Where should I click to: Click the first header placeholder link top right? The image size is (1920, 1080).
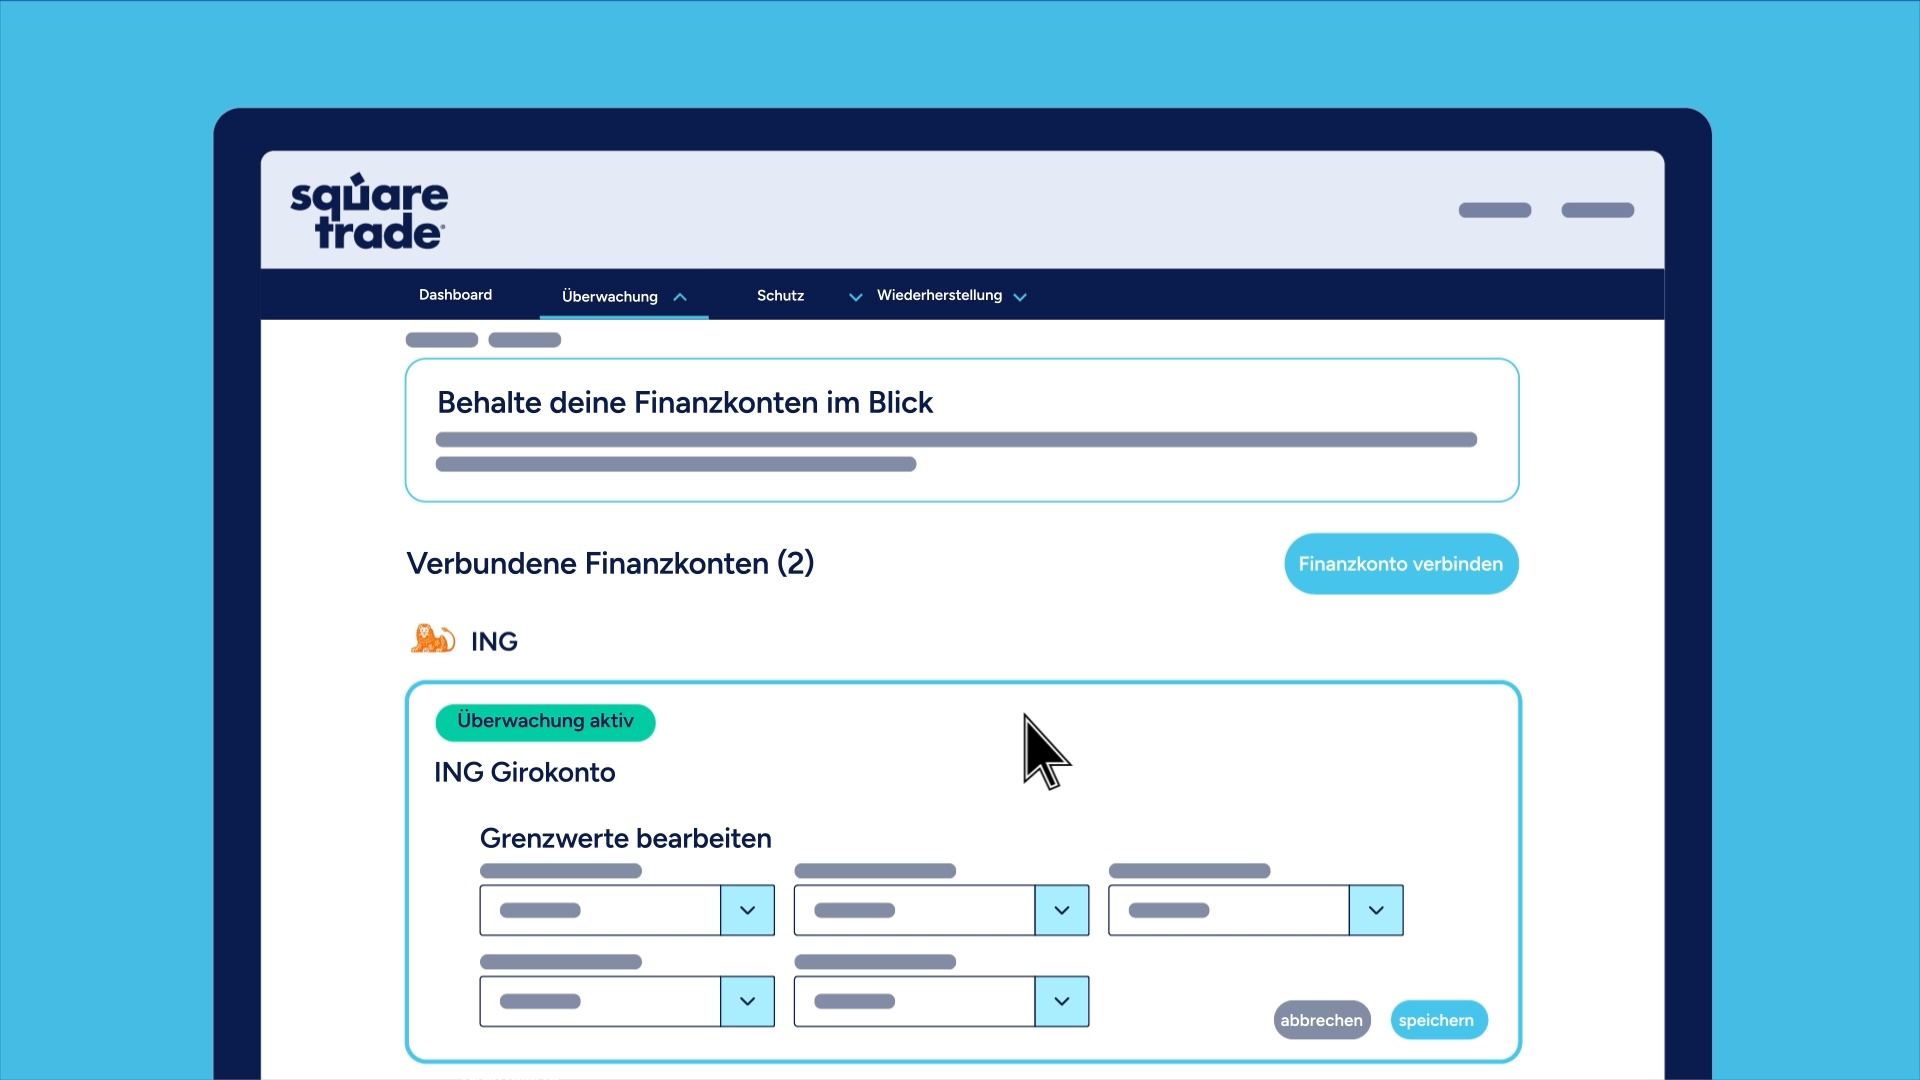(x=1495, y=210)
